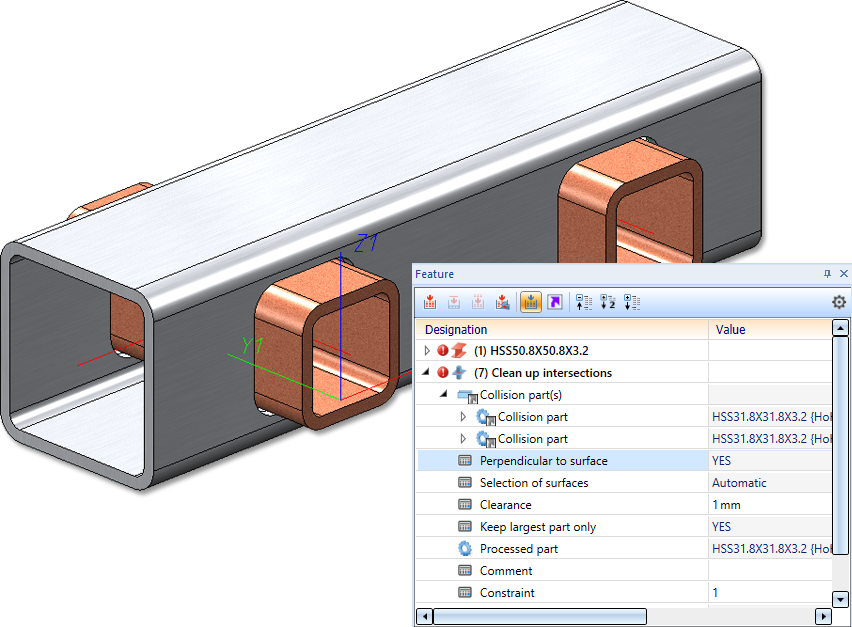
Task: Select the Processed part label
Action: [518, 549]
